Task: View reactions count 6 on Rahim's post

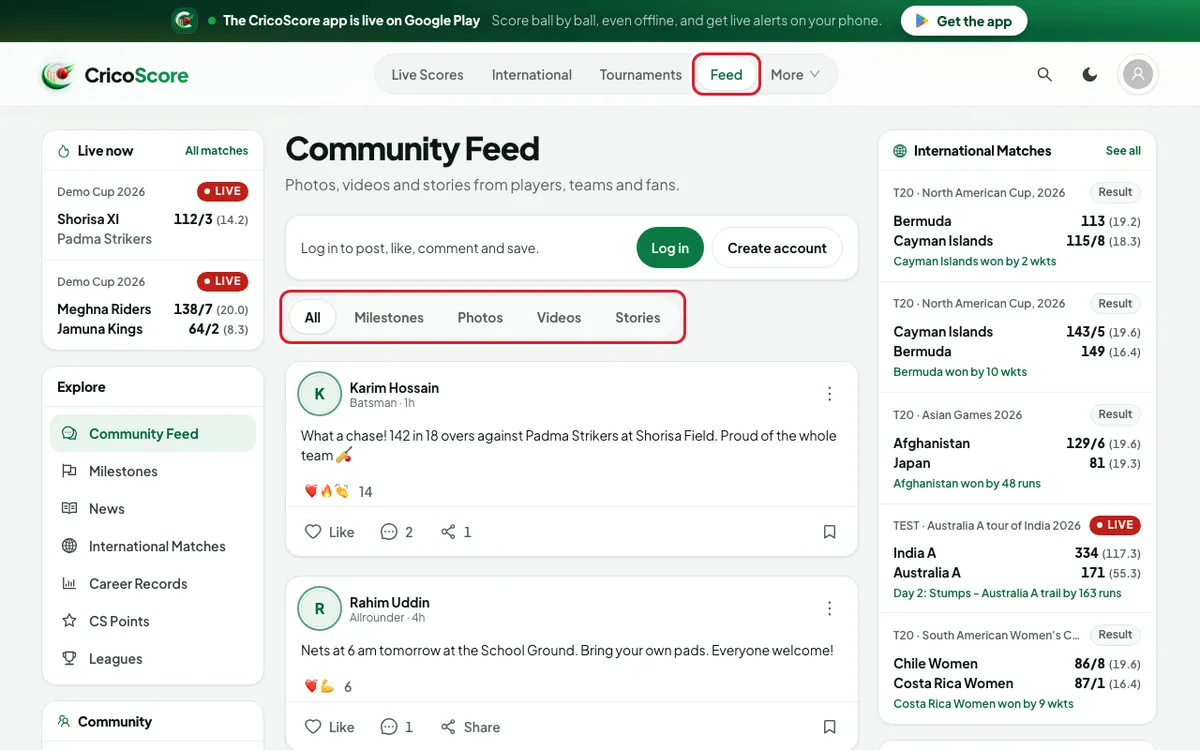Action: 328,687
